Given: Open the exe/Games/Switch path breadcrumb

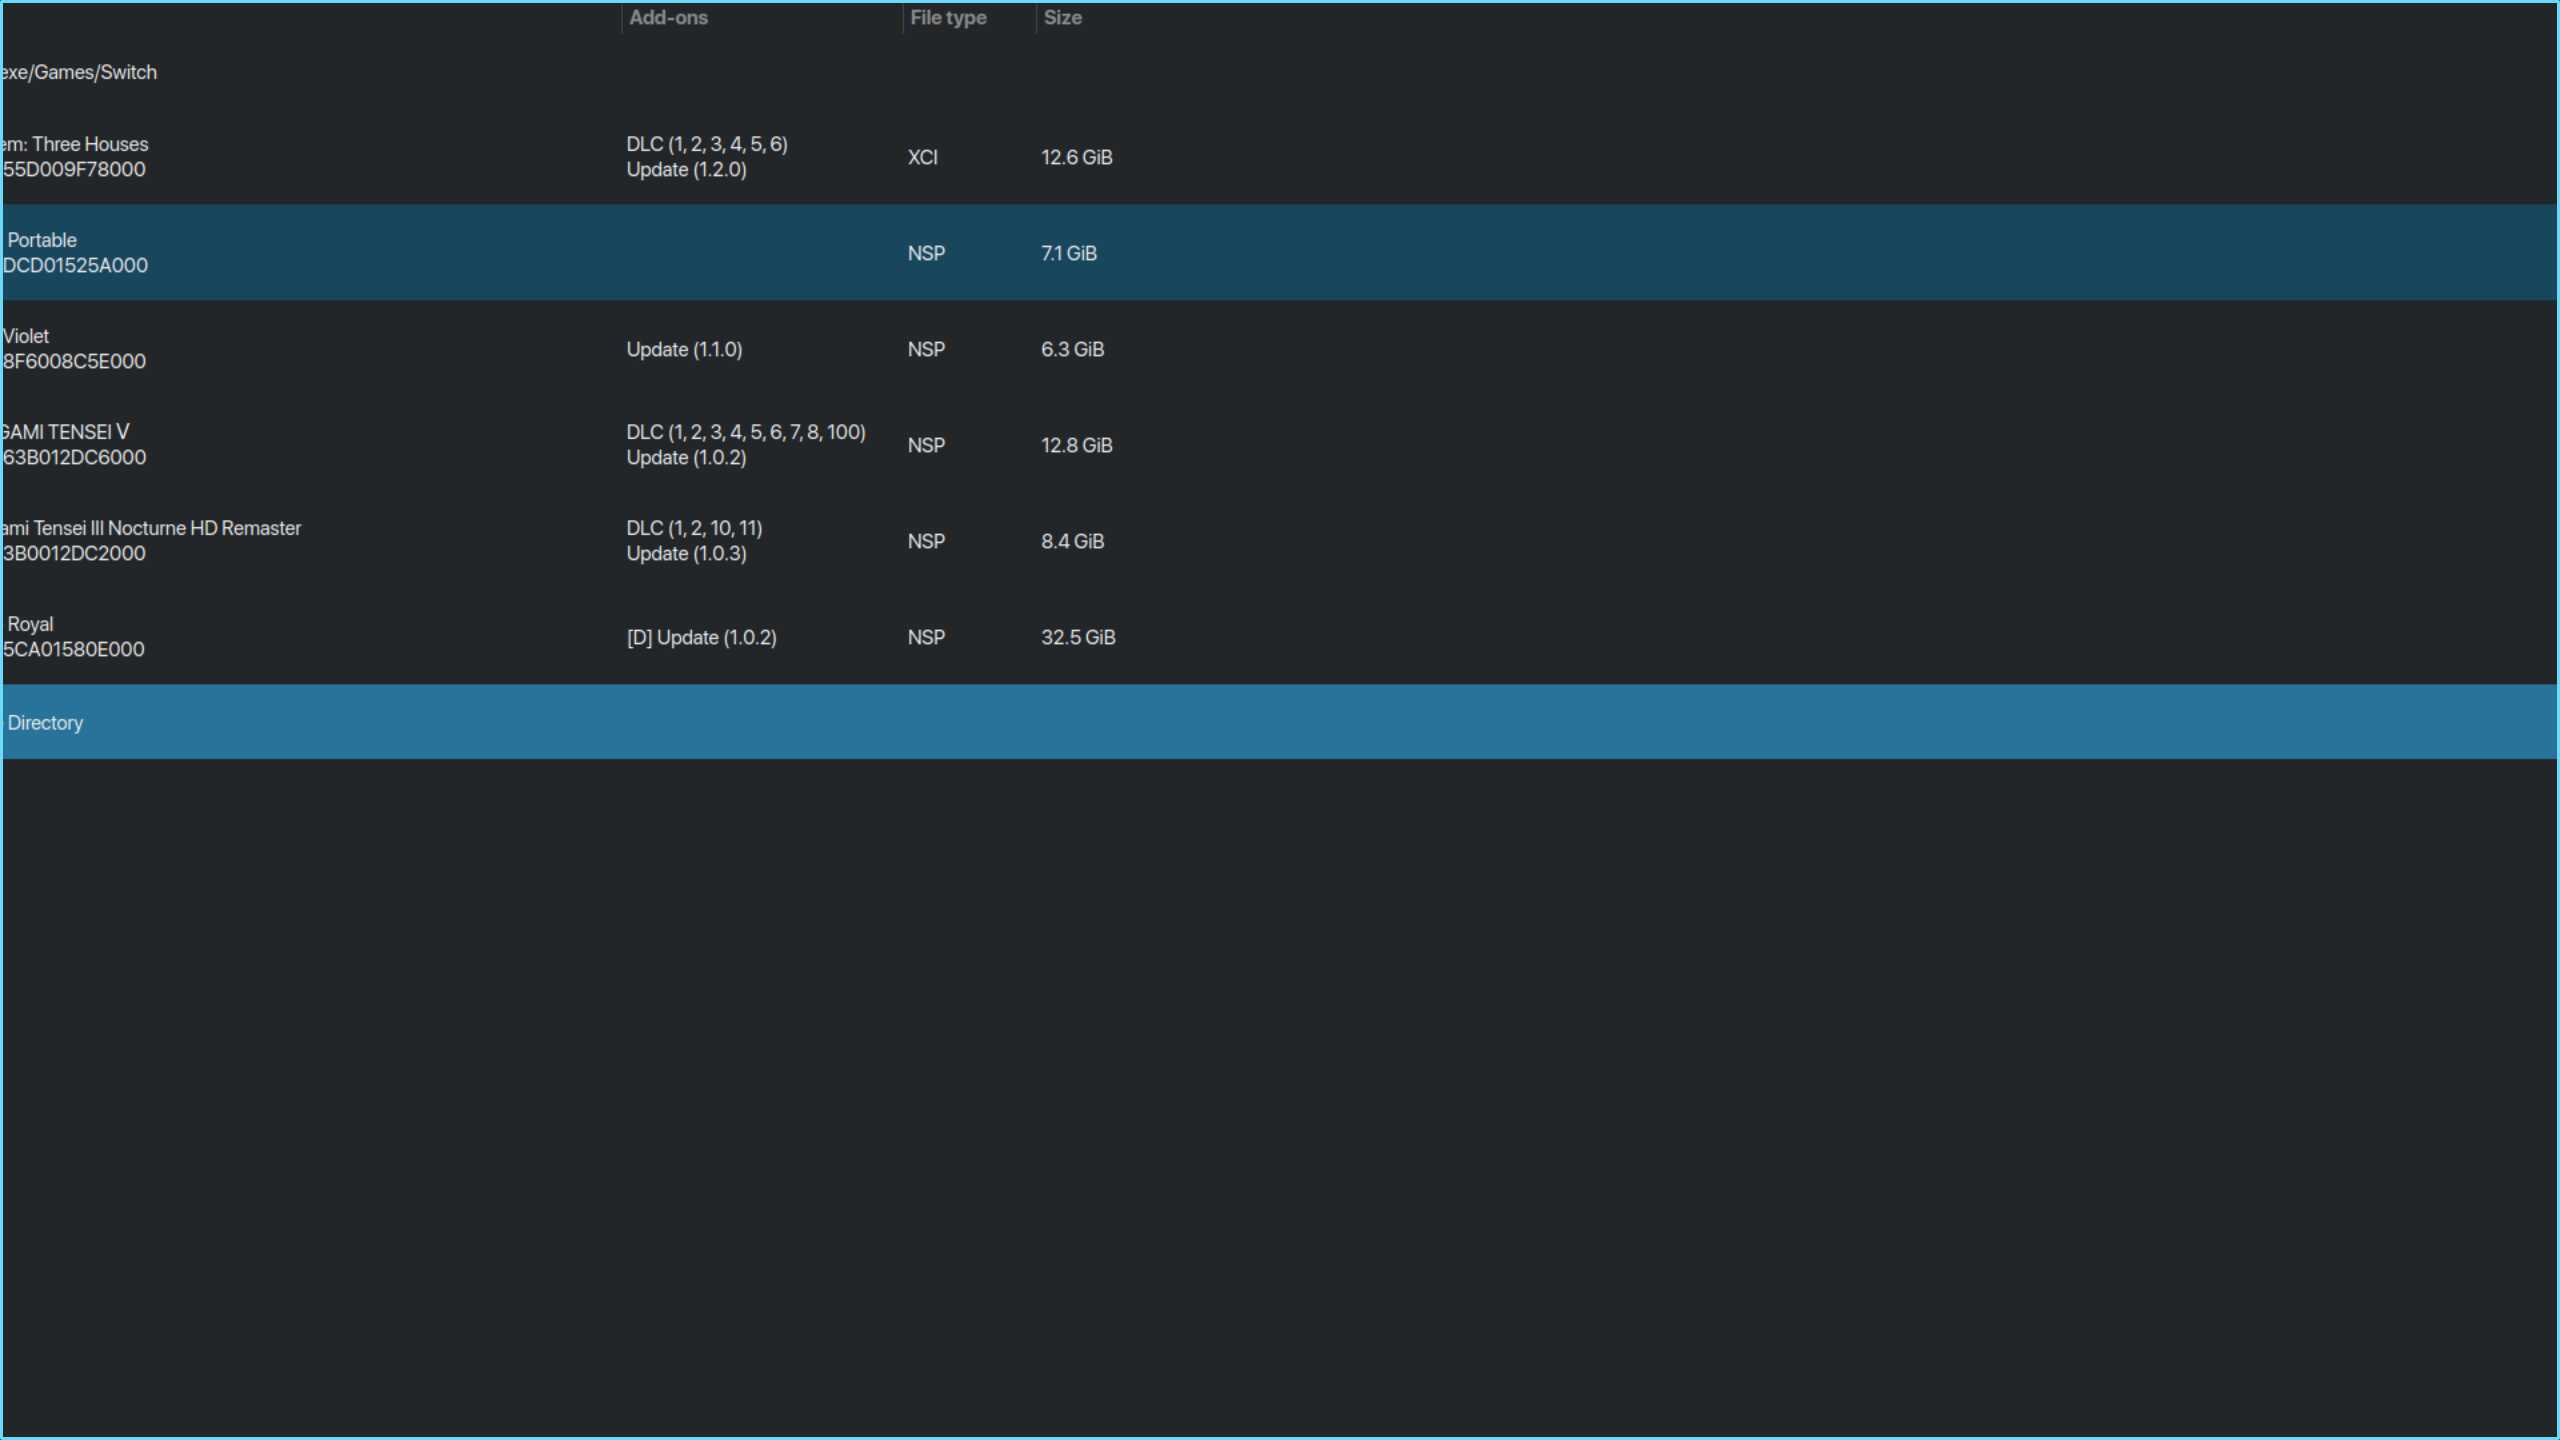Looking at the screenshot, I should 78,71.
